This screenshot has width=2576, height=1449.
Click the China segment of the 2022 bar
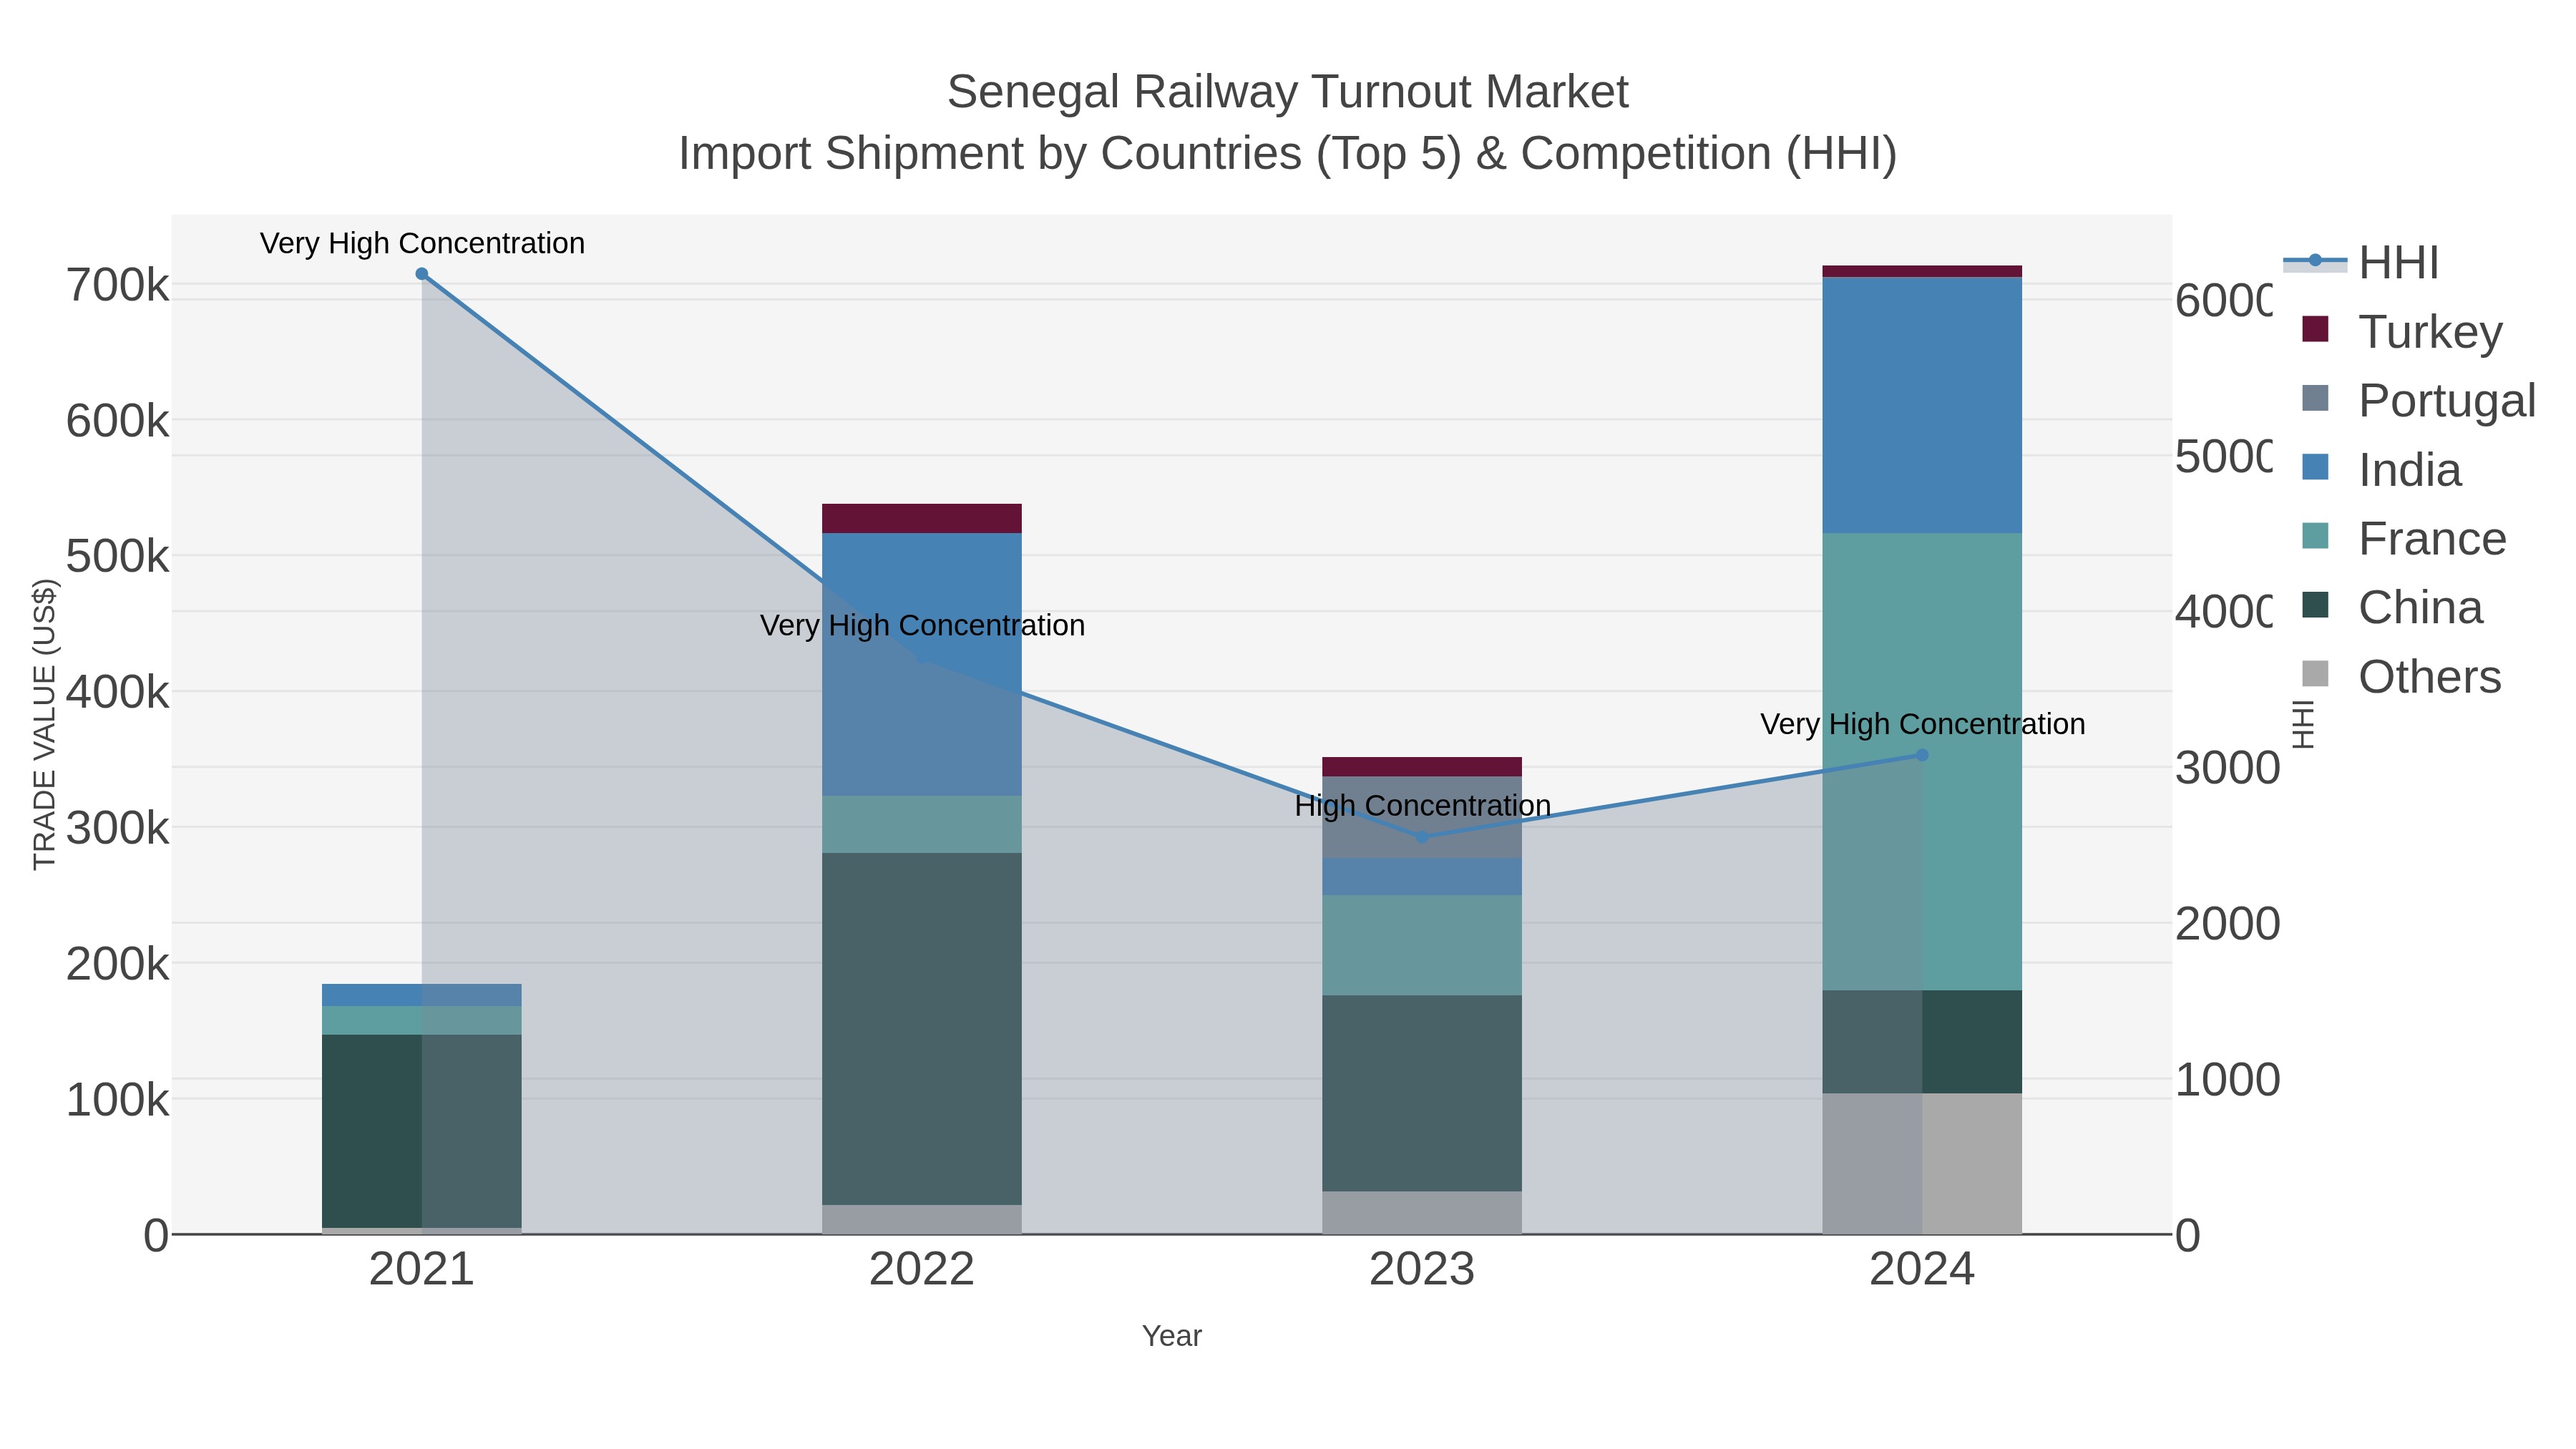tap(922, 1029)
